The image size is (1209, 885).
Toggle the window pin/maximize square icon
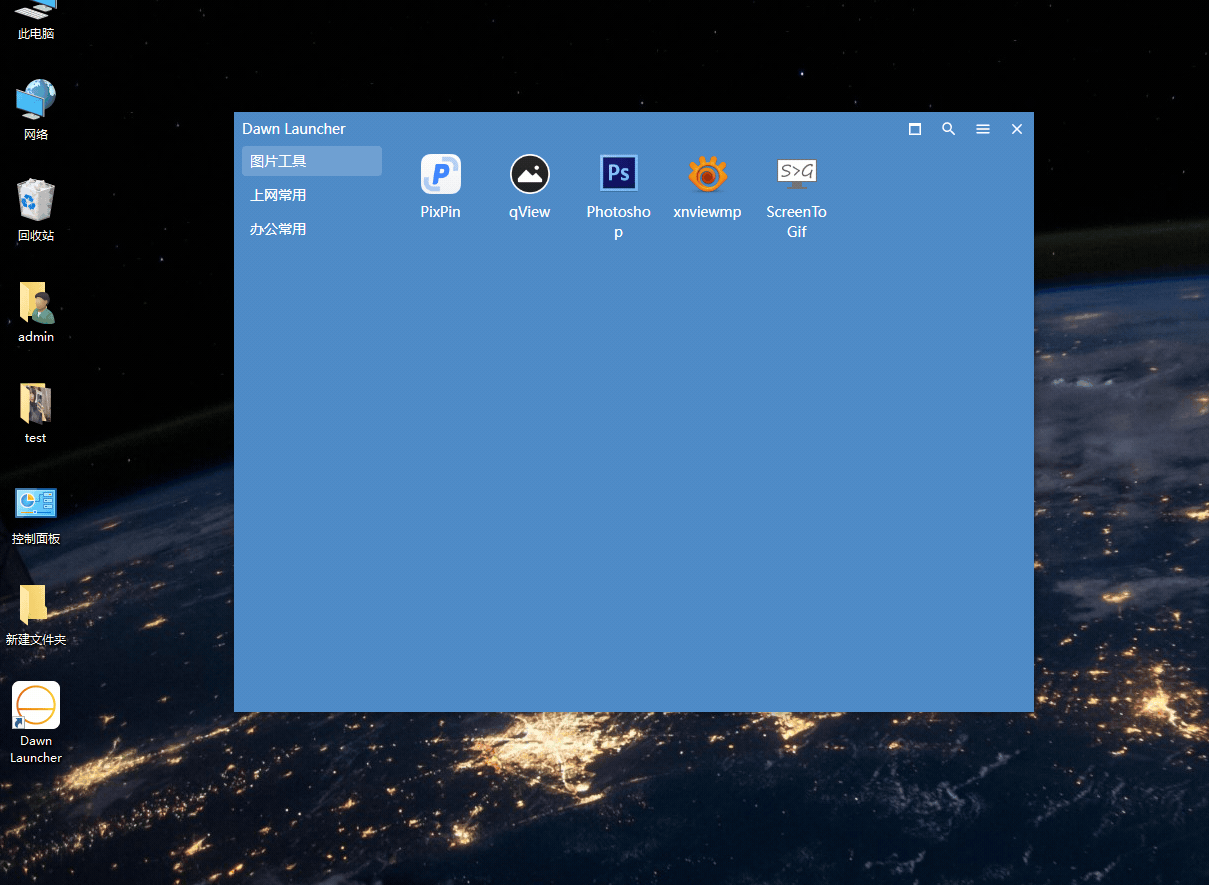(915, 129)
